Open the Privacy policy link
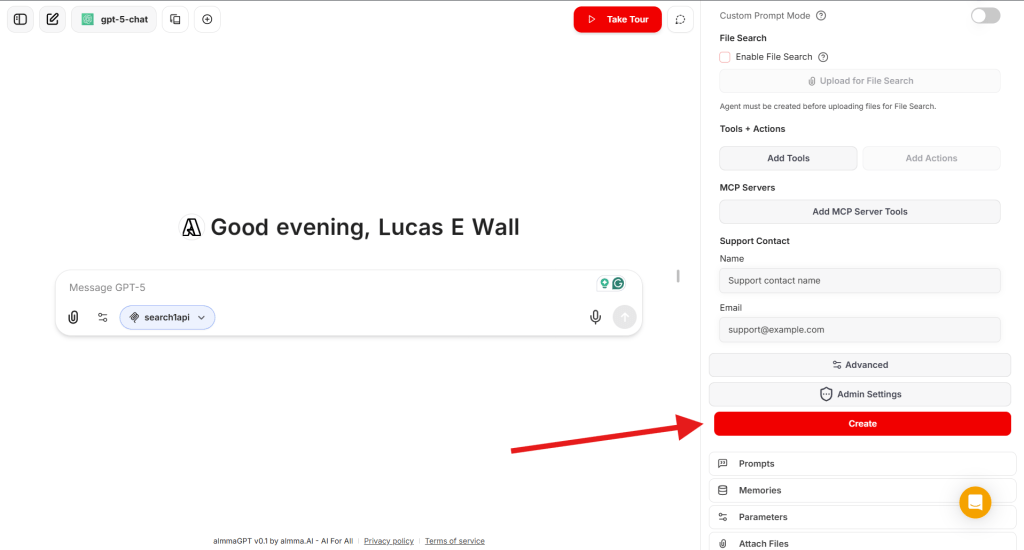The width and height of the screenshot is (1024, 550). [x=388, y=541]
